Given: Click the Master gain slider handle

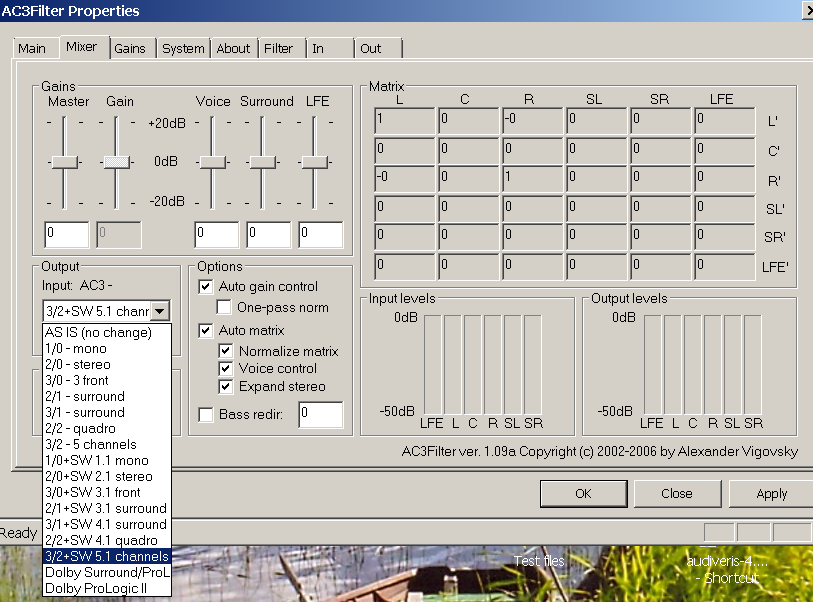Looking at the screenshot, I should pyautogui.click(x=65, y=162).
